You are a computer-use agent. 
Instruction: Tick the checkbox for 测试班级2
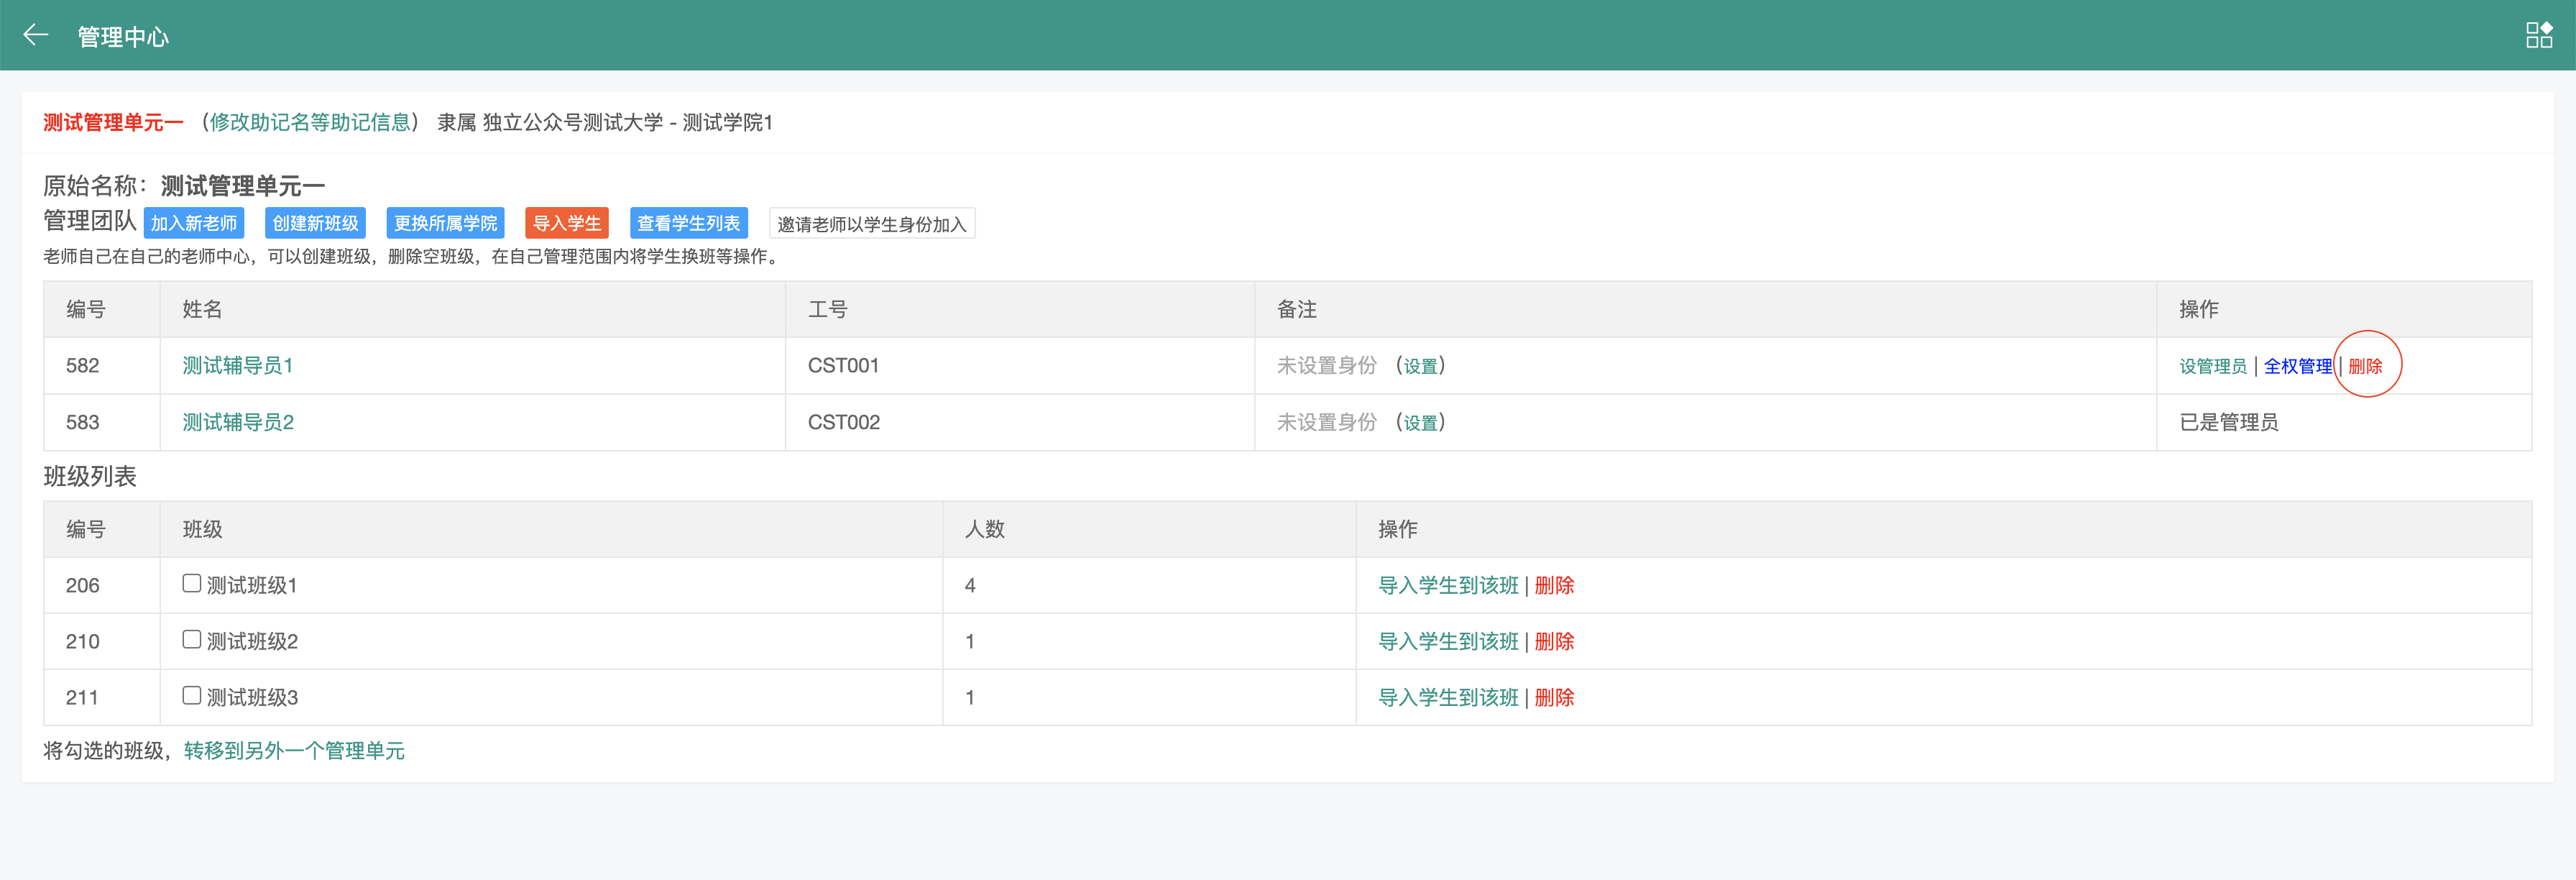(x=192, y=639)
